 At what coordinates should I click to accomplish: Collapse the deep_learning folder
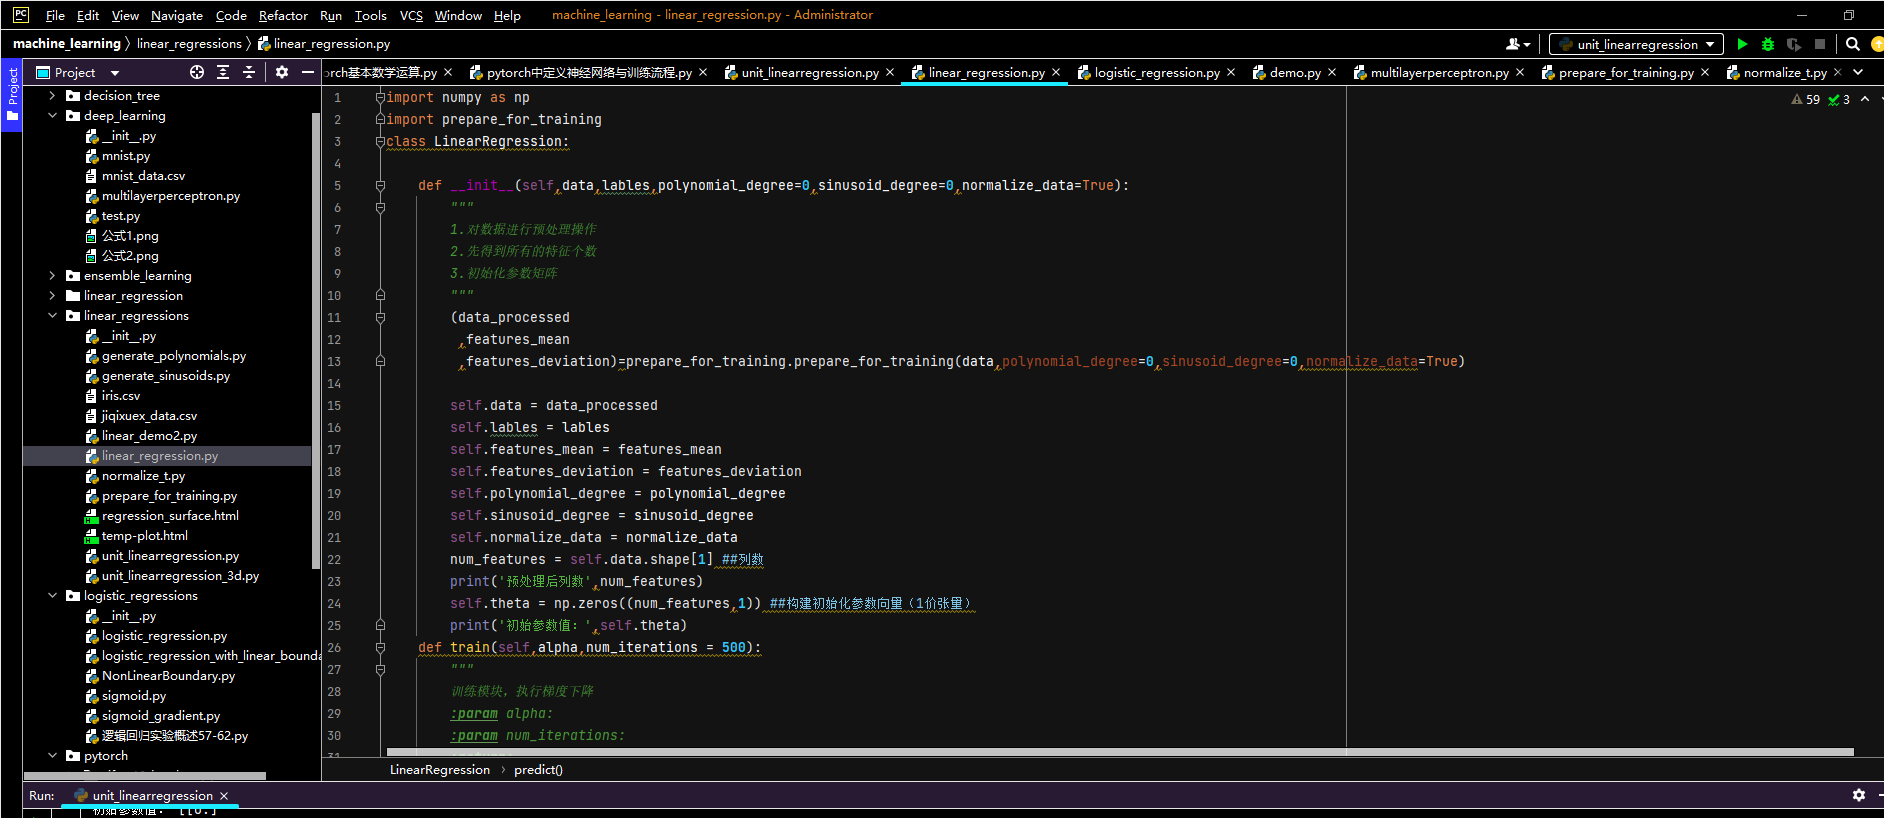[52, 116]
